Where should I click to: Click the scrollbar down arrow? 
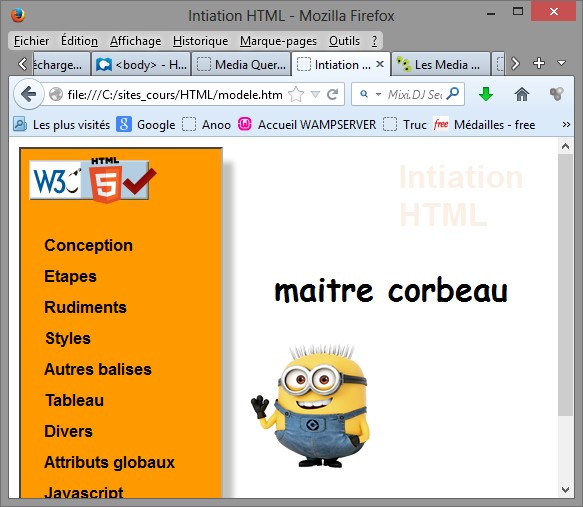pos(565,490)
